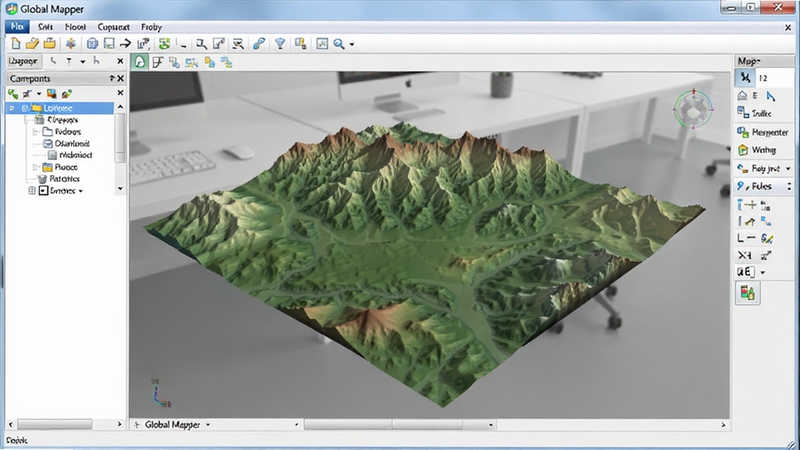This screenshot has width=800, height=450.
Task: Open the Flo menu
Action: tap(17, 27)
